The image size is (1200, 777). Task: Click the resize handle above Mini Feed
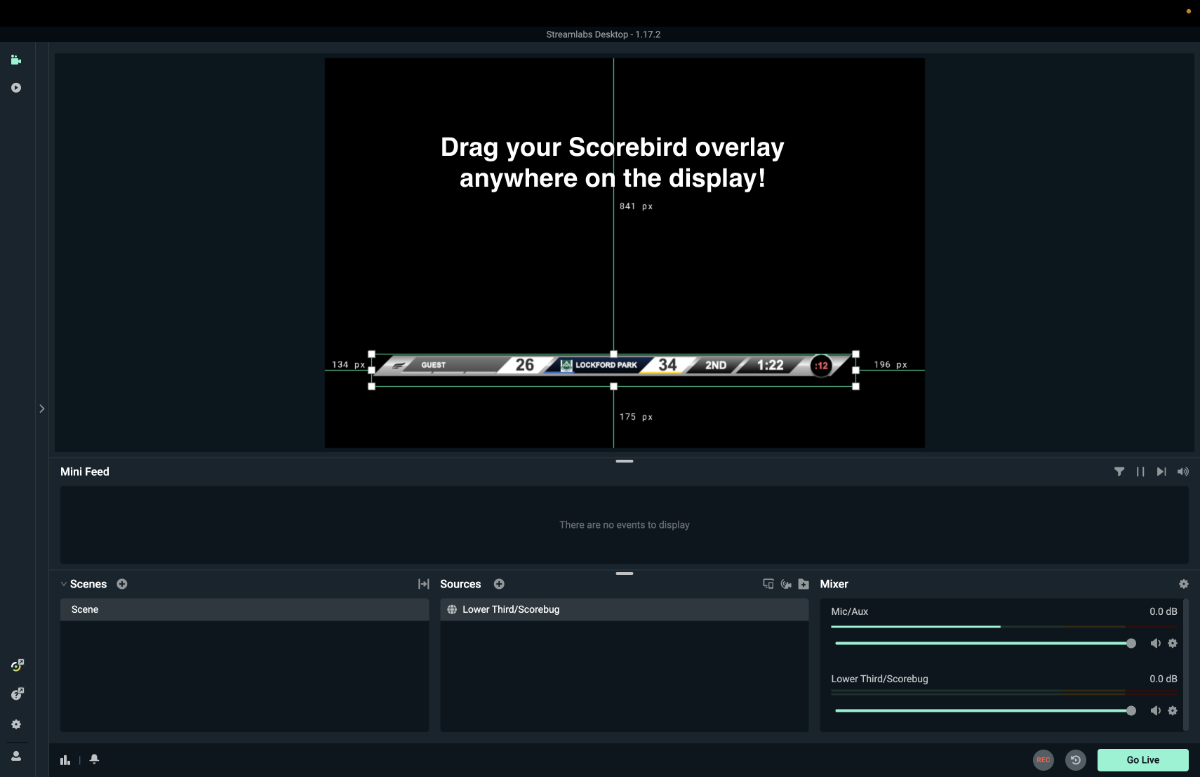pyautogui.click(x=625, y=461)
